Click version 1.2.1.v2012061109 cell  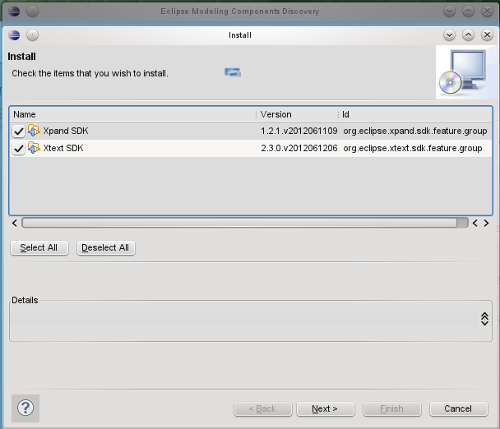pyautogui.click(x=299, y=131)
